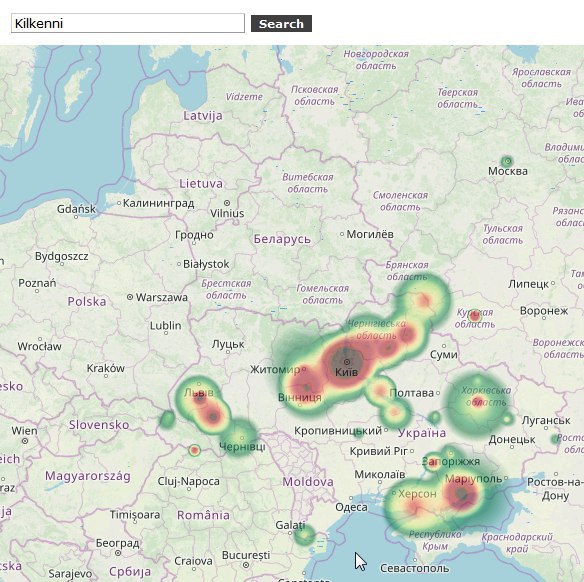Click the Galați city label
584x582 pixels.
291,525
